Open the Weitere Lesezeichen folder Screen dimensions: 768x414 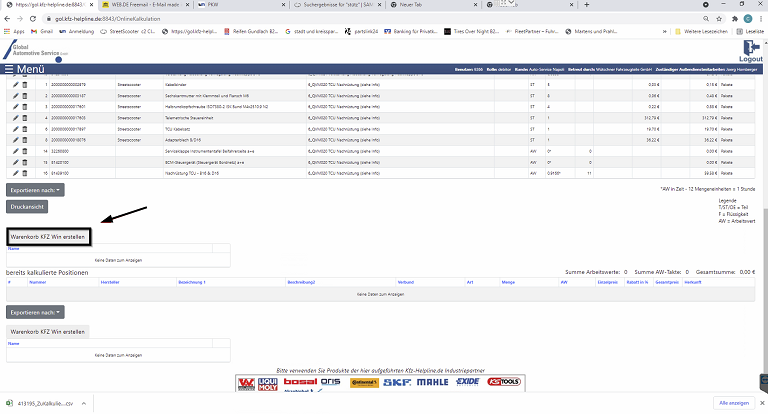tap(701, 31)
